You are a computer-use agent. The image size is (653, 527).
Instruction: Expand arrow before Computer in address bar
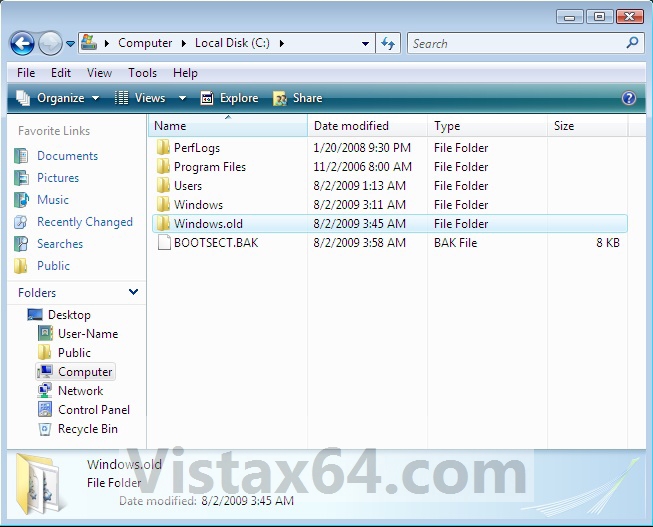pos(107,43)
